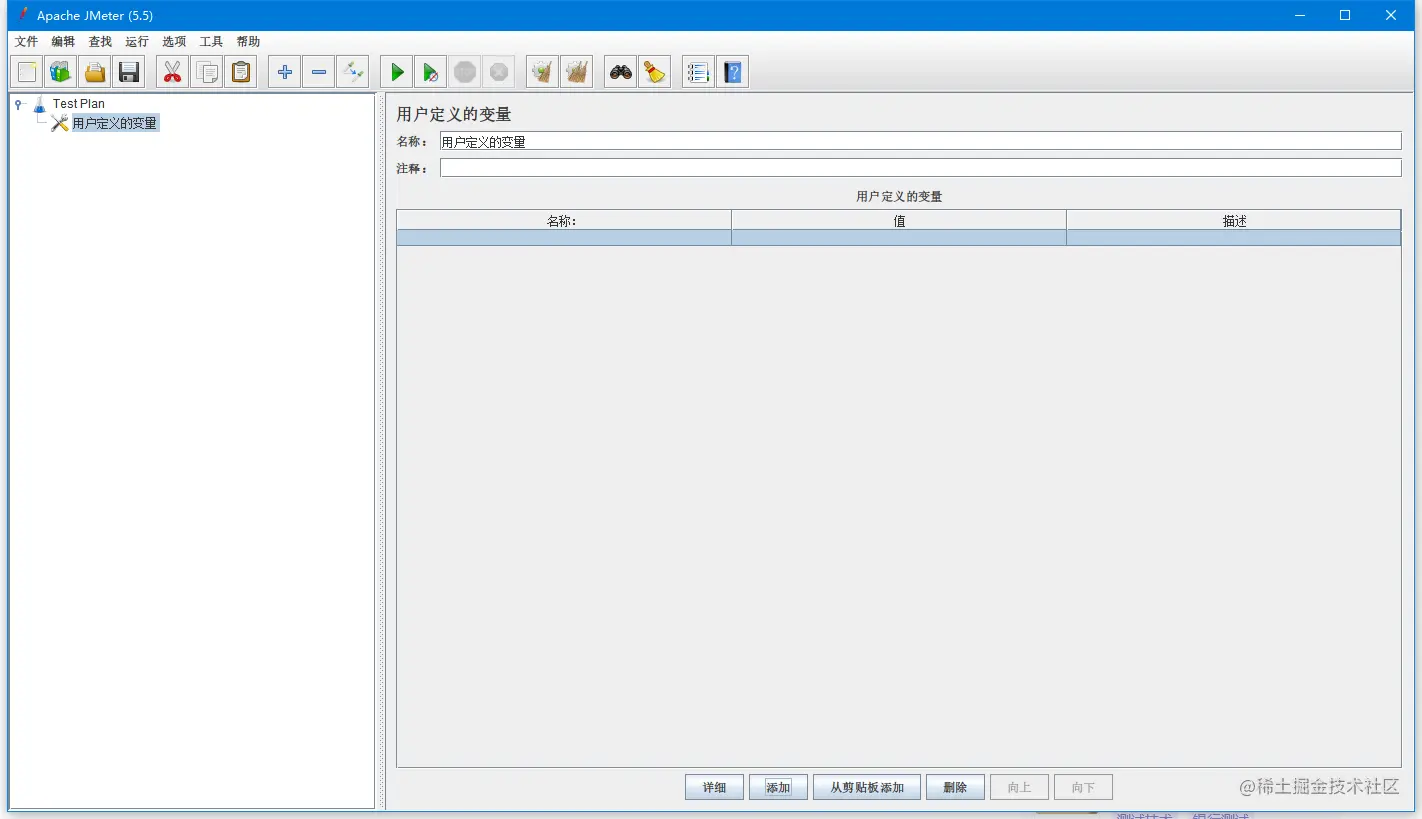The width and height of the screenshot is (1422, 819).
Task: Click the 名称 column header
Action: (x=564, y=221)
